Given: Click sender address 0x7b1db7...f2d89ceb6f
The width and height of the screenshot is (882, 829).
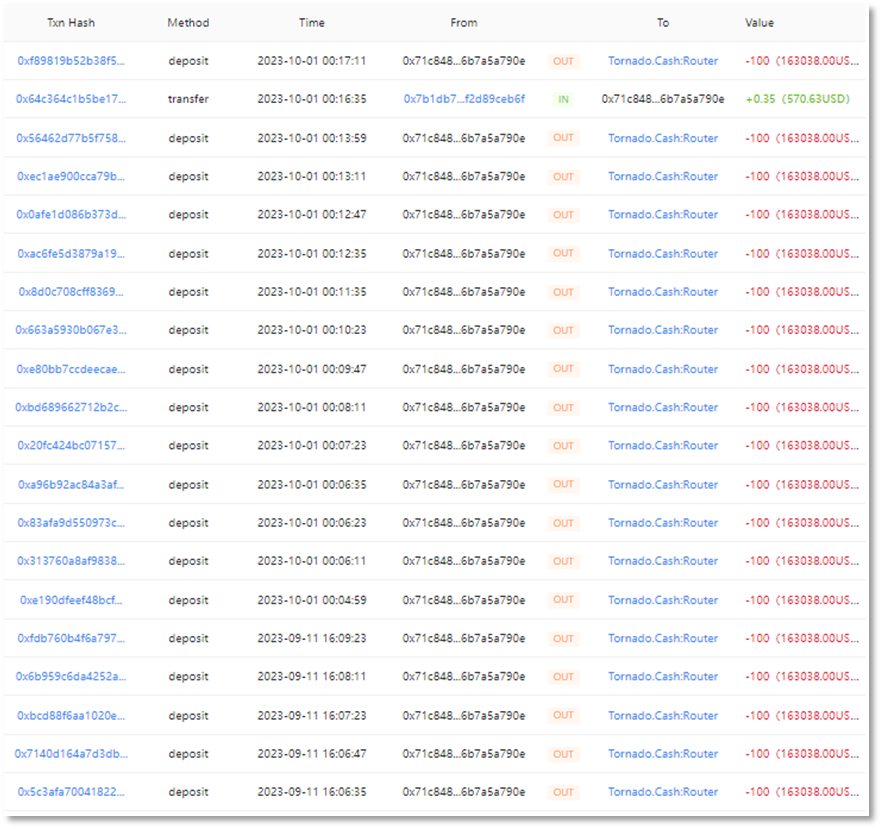Looking at the screenshot, I should click(464, 99).
